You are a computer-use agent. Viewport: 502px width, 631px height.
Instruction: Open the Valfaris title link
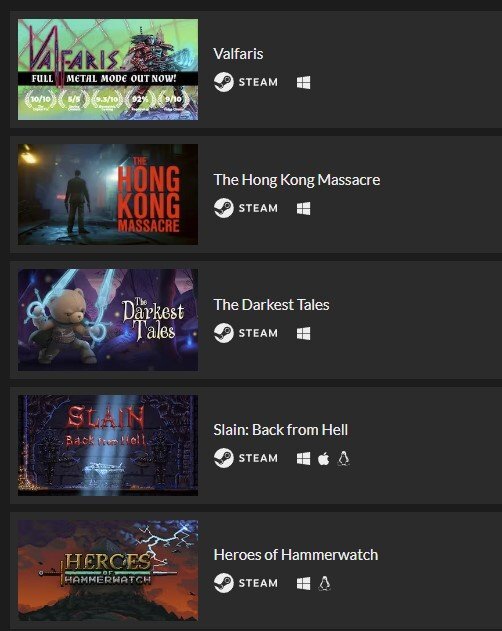pyautogui.click(x=238, y=54)
